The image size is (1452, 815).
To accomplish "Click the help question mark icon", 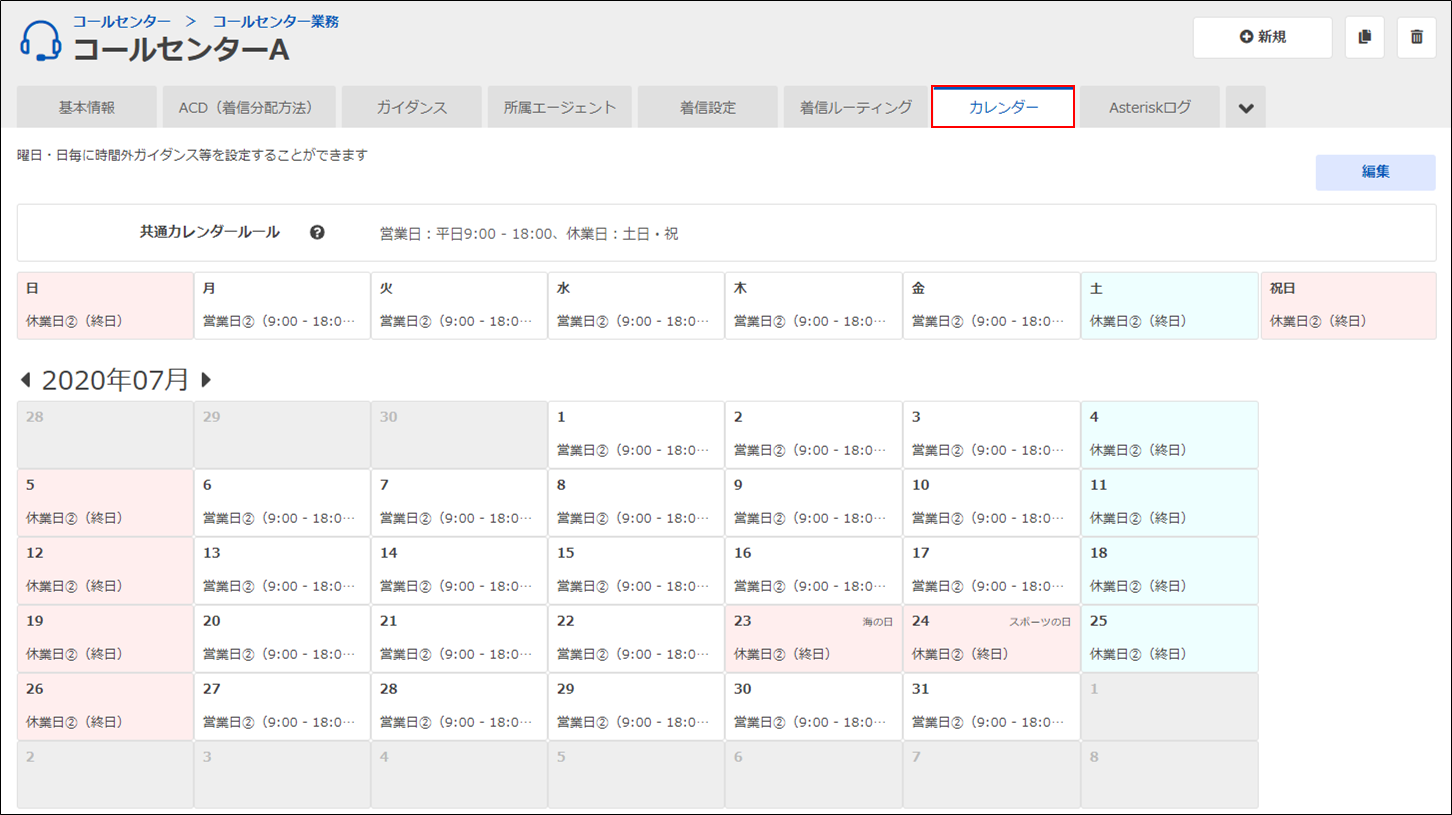I will pyautogui.click(x=317, y=232).
